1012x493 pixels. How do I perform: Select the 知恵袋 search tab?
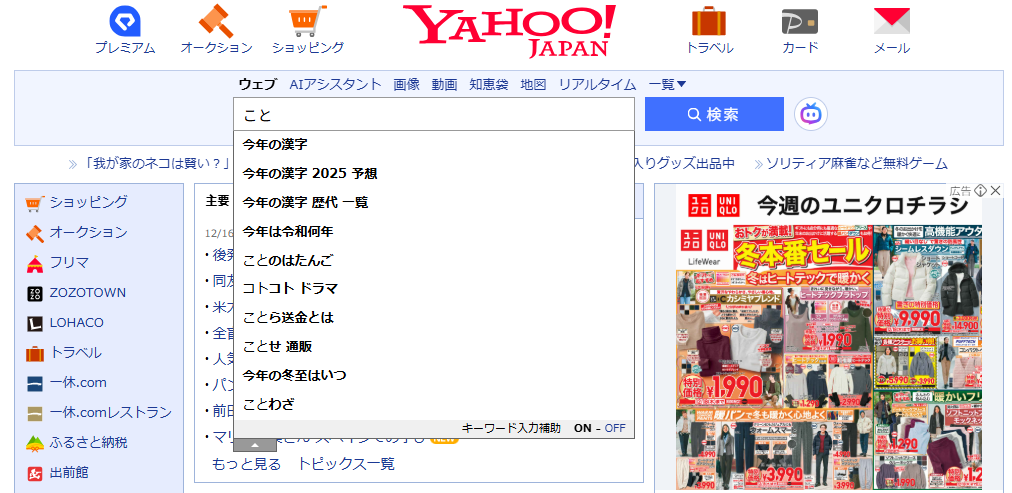pyautogui.click(x=489, y=84)
